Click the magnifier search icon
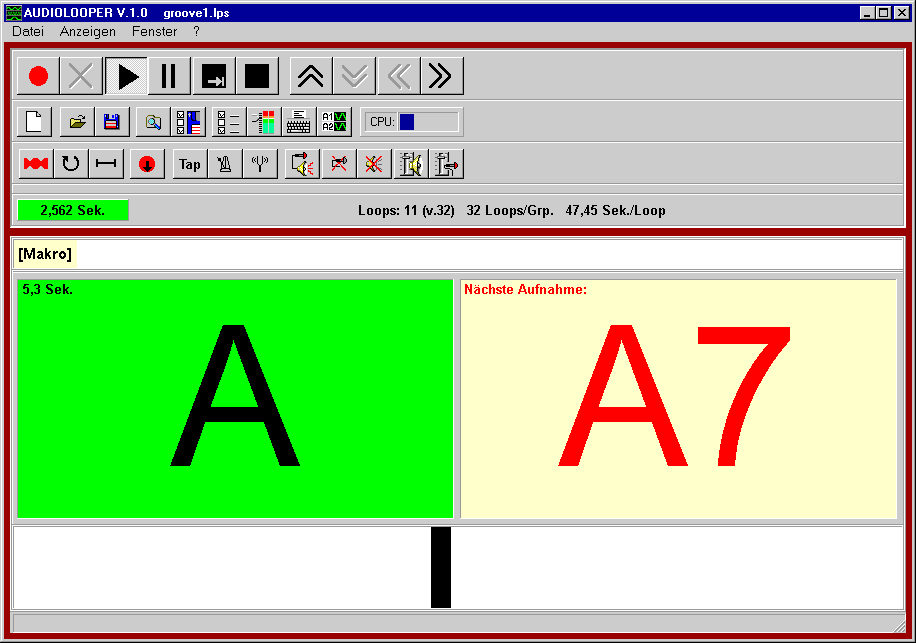The width and height of the screenshot is (916, 643). point(153,122)
